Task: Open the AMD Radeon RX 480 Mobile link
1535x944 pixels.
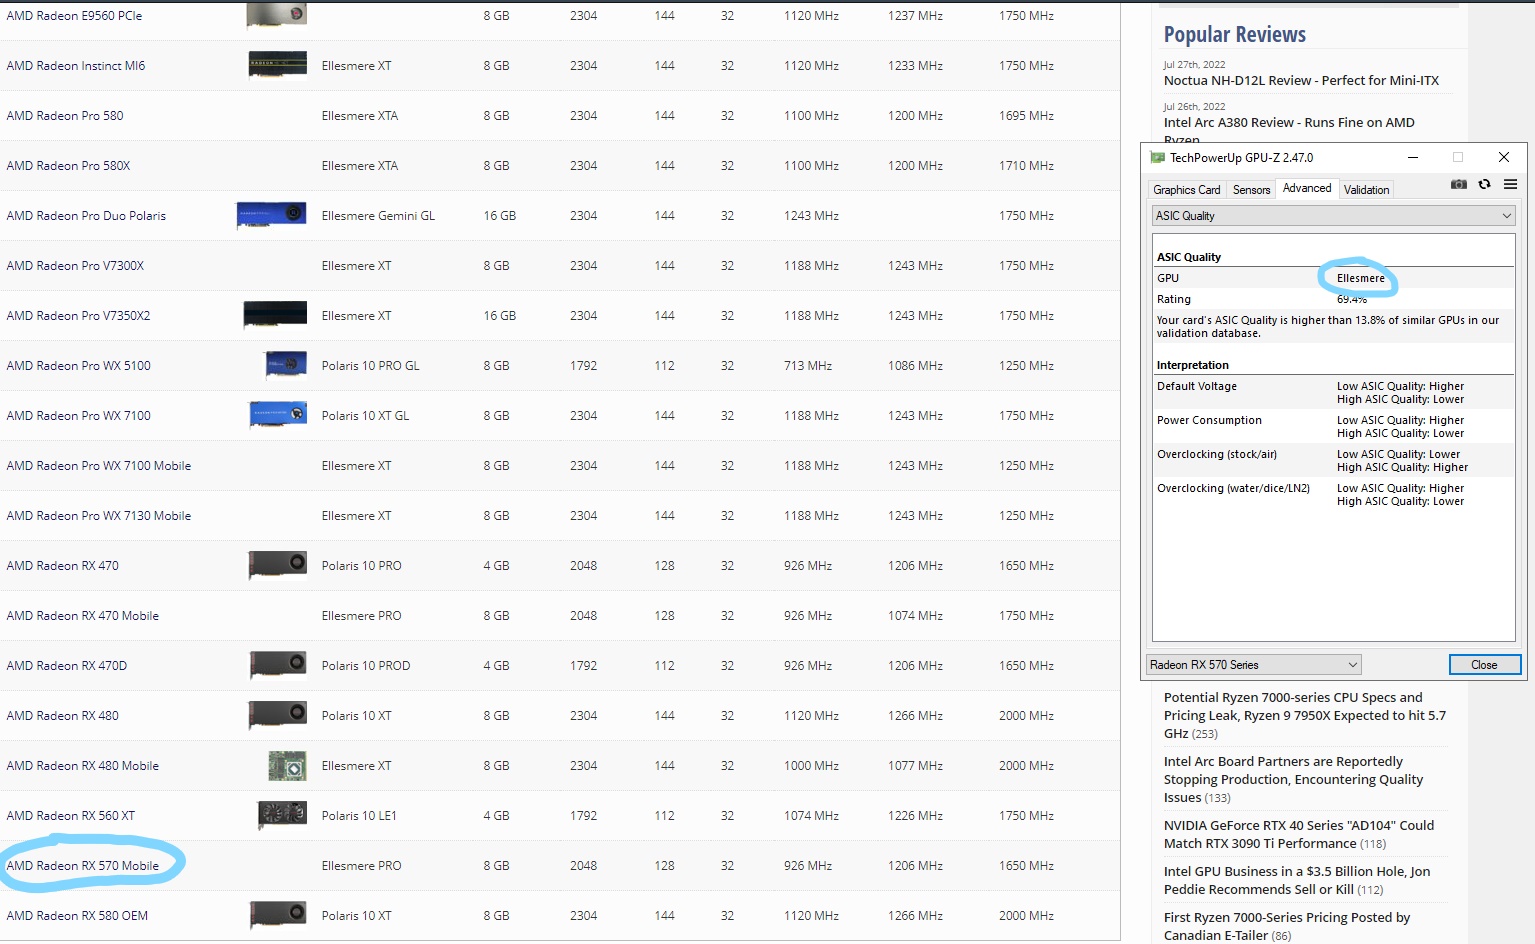Action: click(x=83, y=766)
